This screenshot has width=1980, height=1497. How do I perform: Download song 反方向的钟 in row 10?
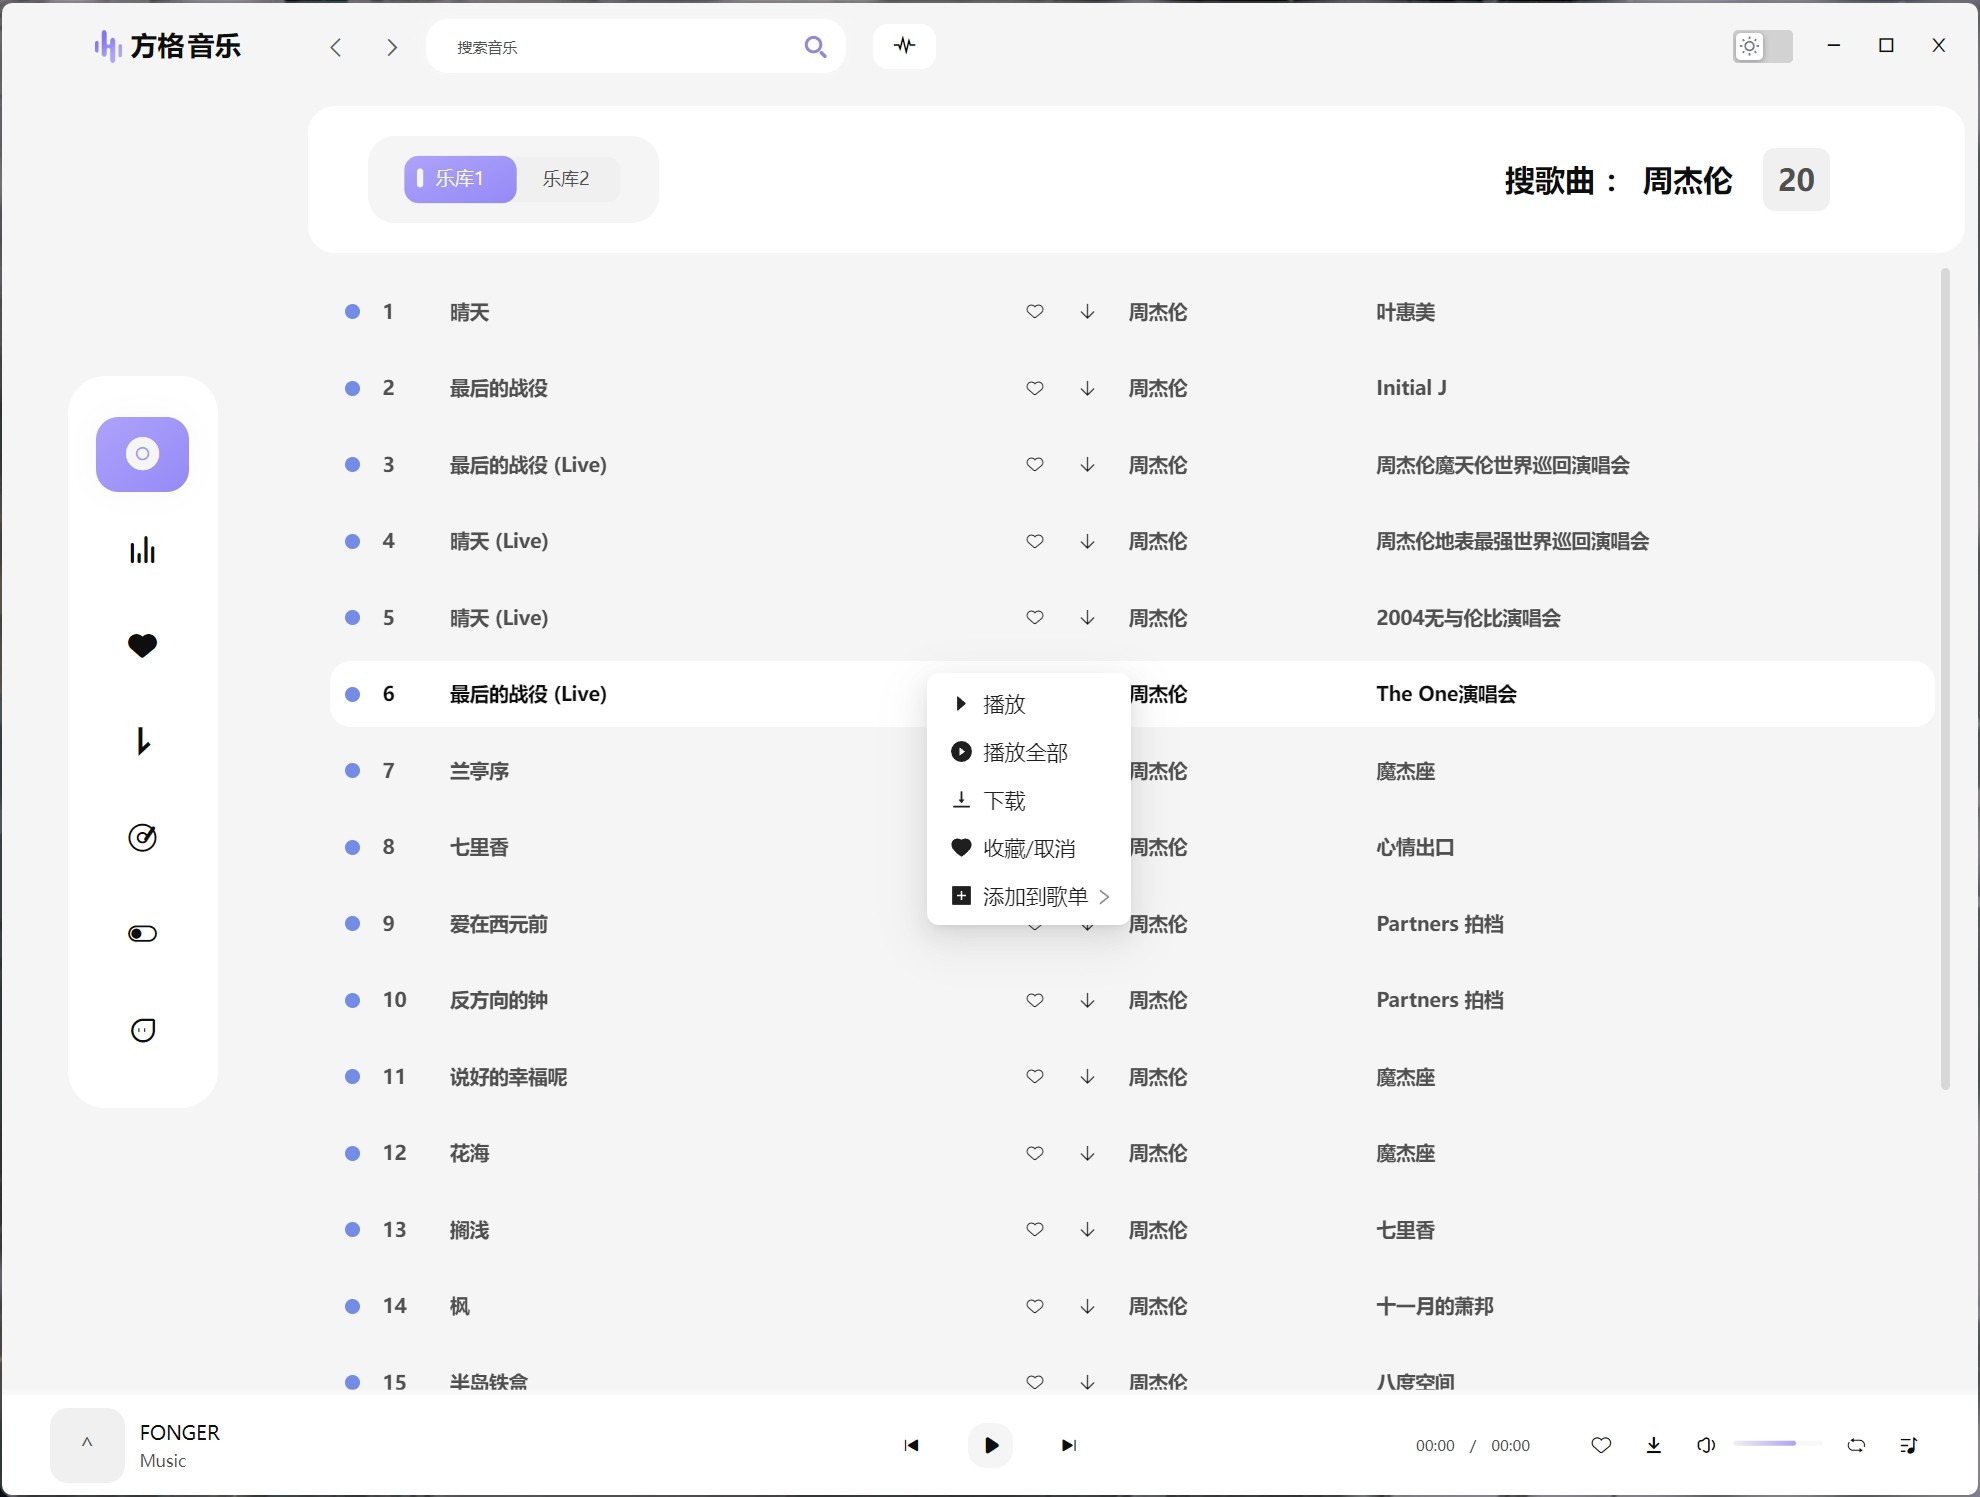1087,1000
